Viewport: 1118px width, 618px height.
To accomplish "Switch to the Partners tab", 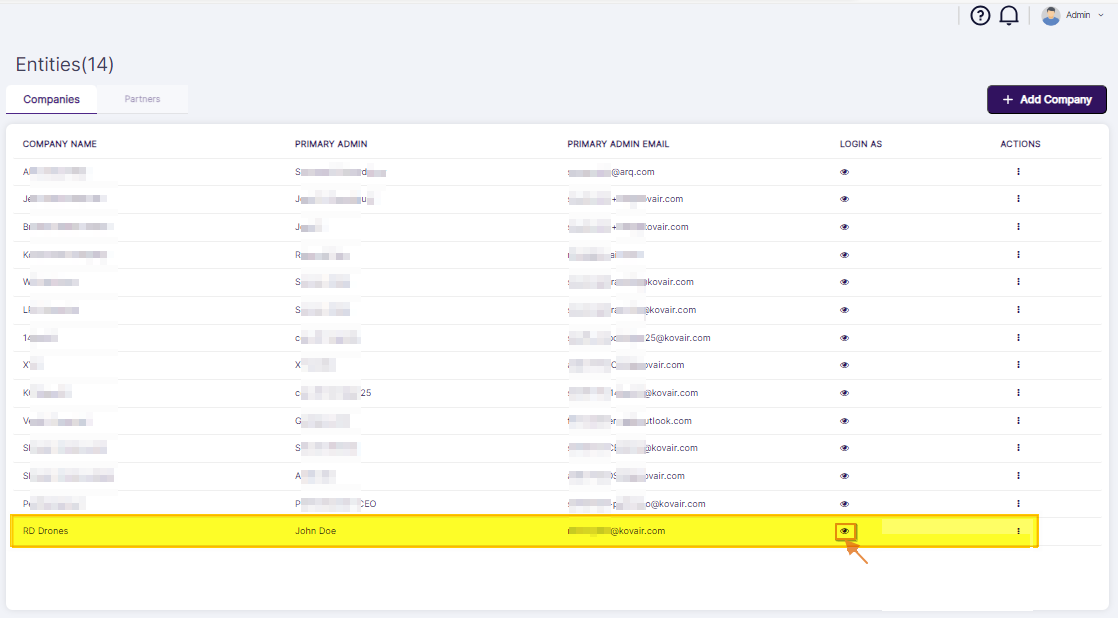I will 142,100.
